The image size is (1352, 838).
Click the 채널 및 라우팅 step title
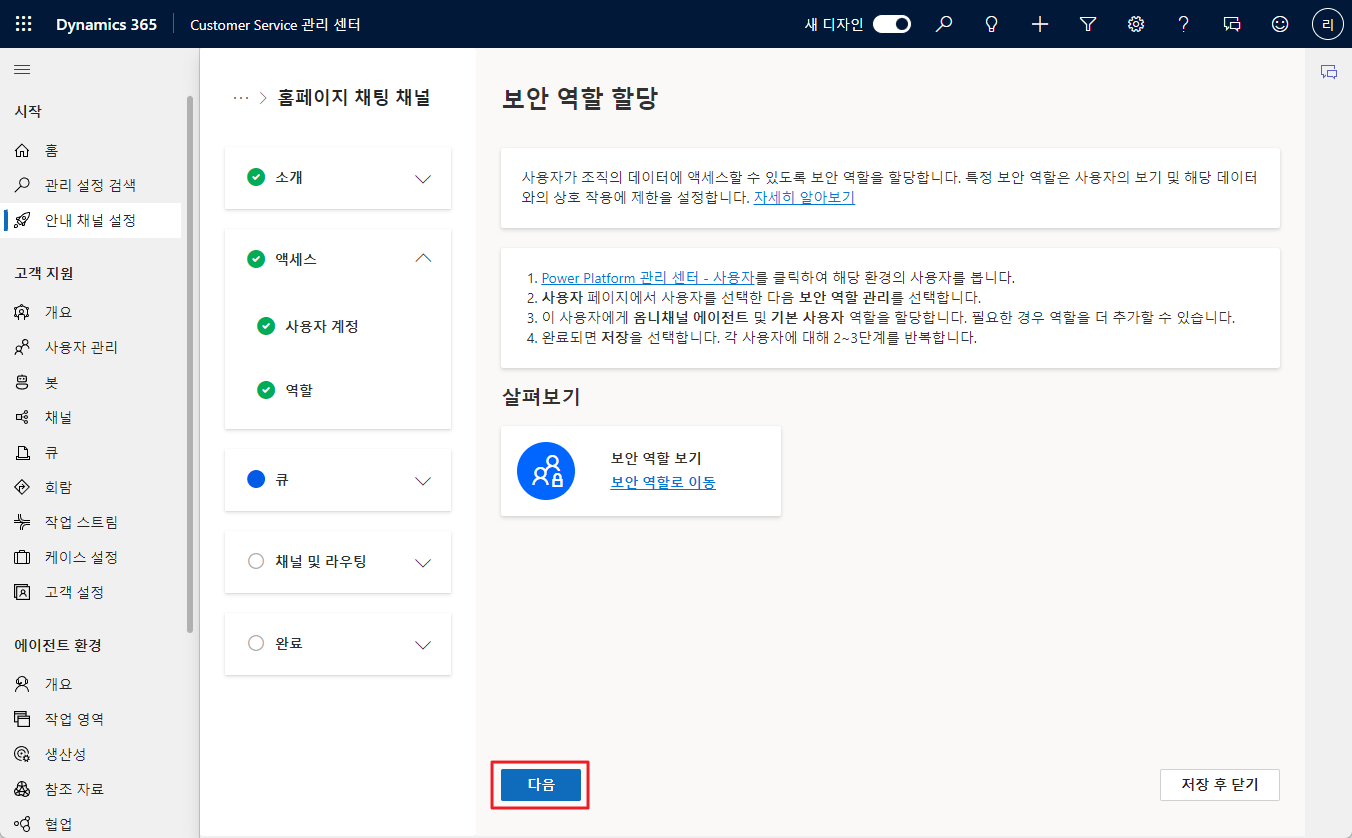pos(320,561)
